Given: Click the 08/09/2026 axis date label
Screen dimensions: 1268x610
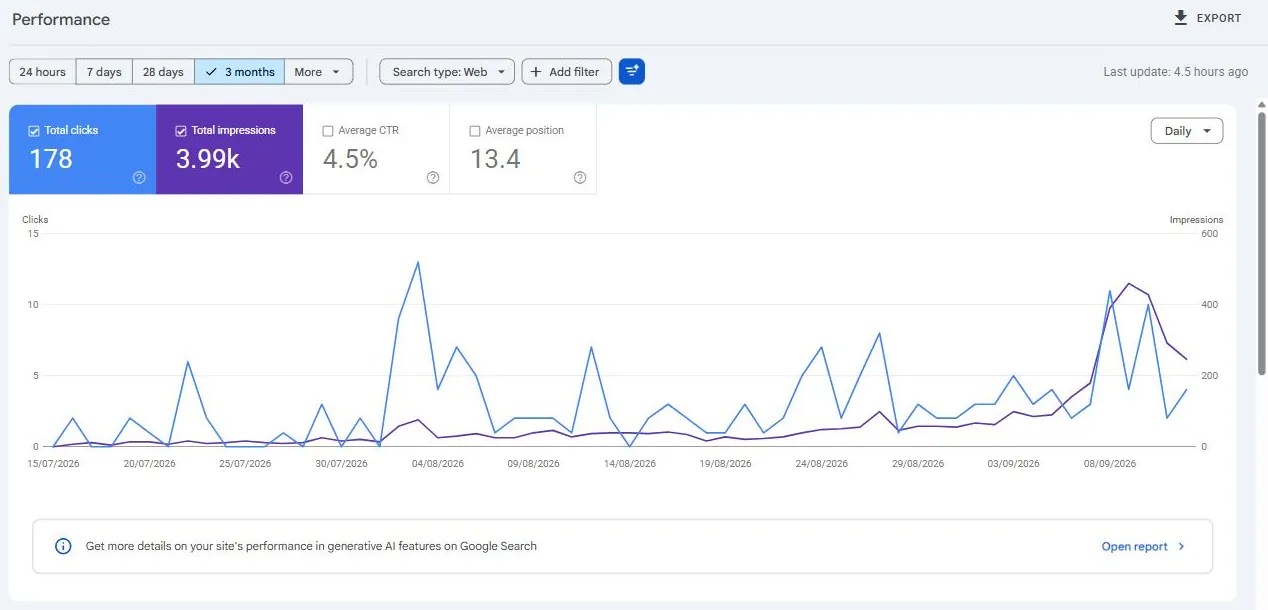Looking at the screenshot, I should [1110, 464].
